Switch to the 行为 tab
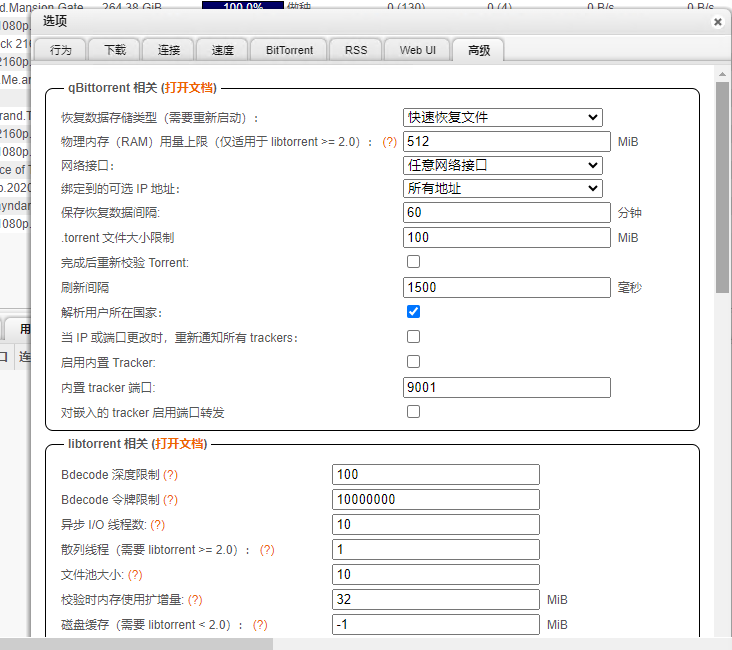Screen dimensions: 732x650 point(60,50)
